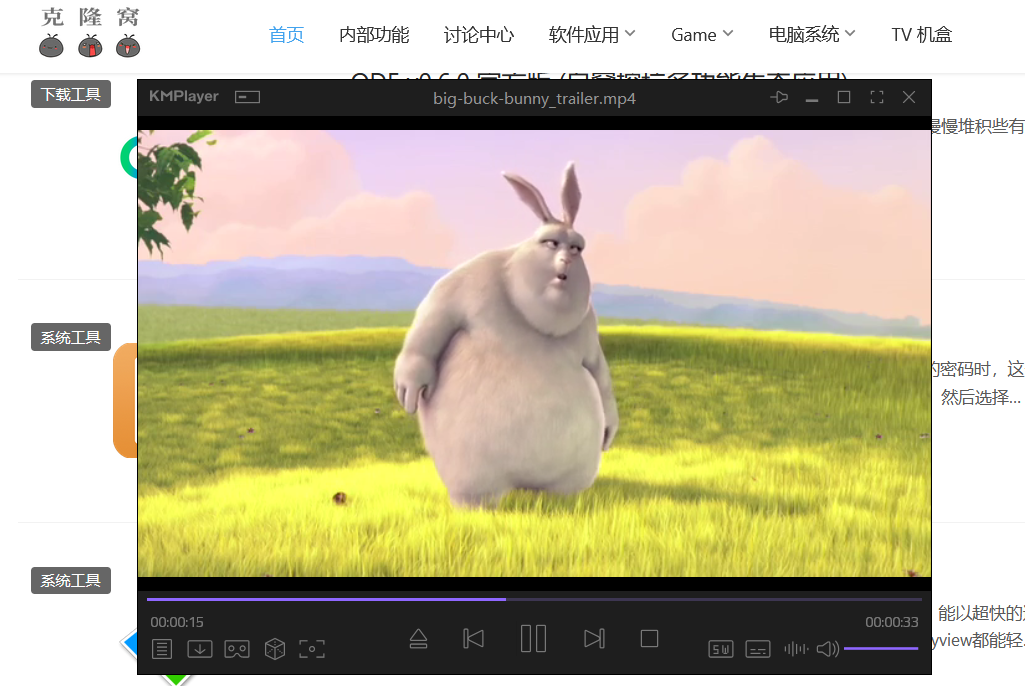
Task: Mute the volume speaker icon
Action: [x=828, y=649]
